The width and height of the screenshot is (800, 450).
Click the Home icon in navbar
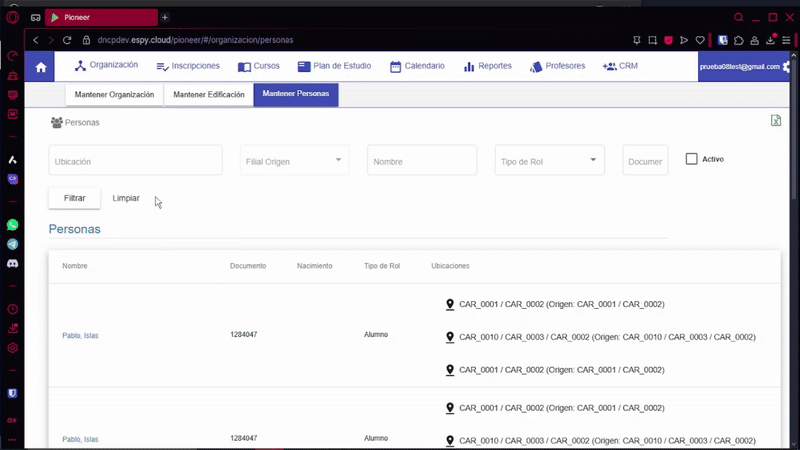tap(40, 67)
